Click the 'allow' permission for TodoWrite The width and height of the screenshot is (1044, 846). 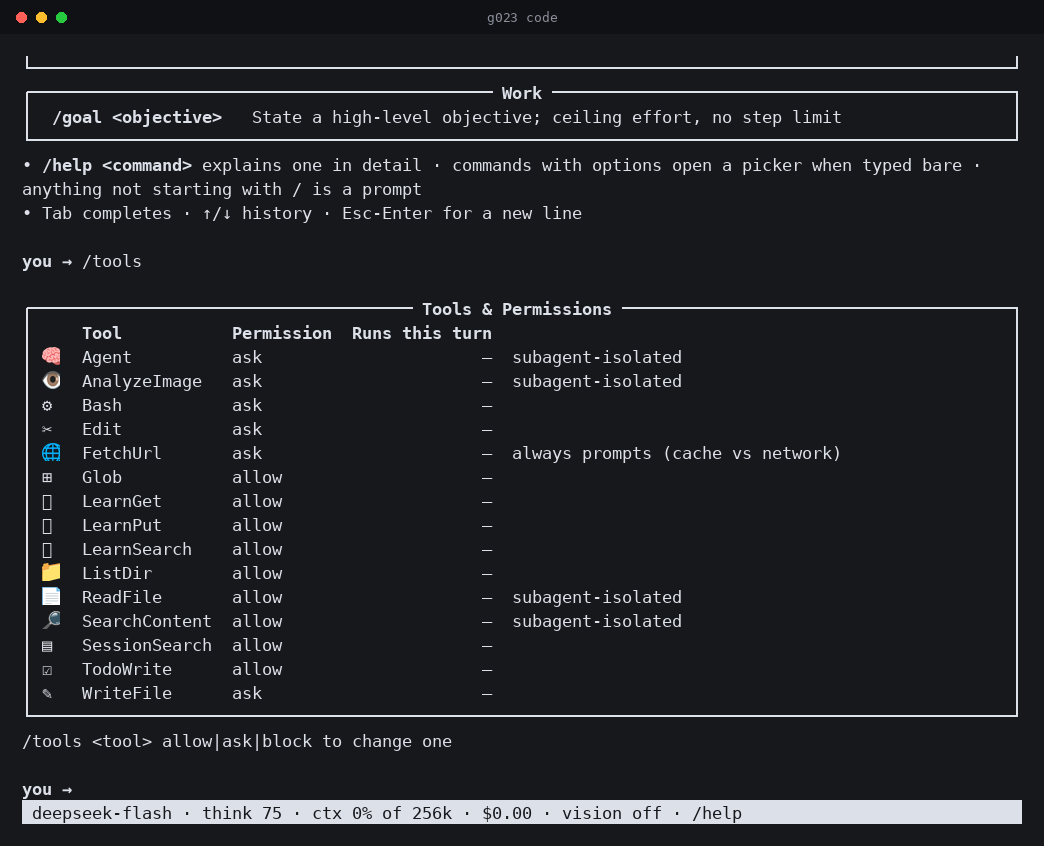pyautogui.click(x=257, y=669)
